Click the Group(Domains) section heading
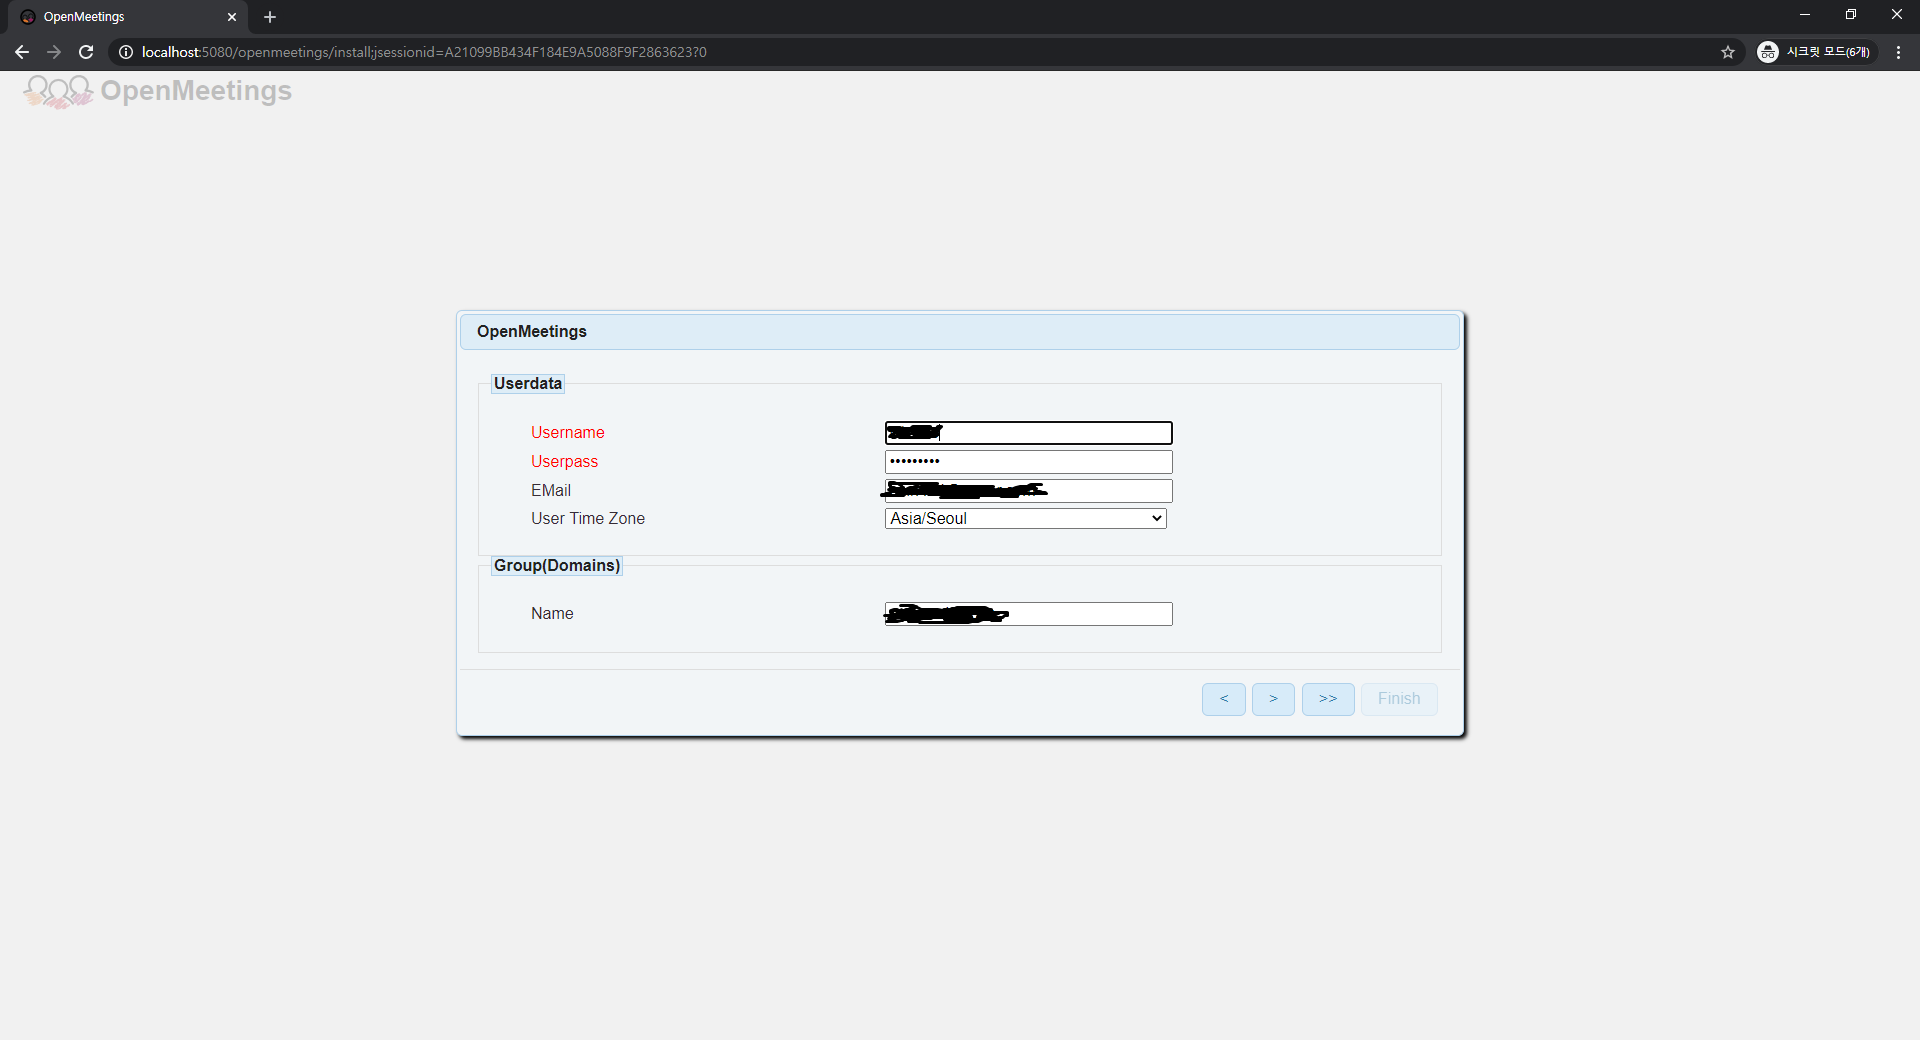This screenshot has width=1920, height=1040. coord(557,566)
